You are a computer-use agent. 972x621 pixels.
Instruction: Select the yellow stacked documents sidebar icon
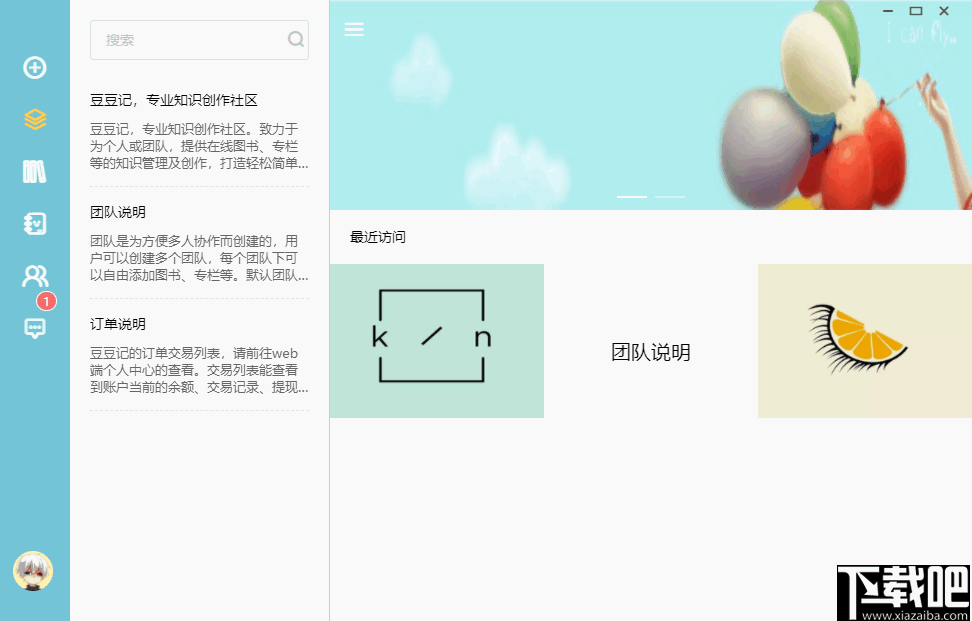click(x=35, y=120)
